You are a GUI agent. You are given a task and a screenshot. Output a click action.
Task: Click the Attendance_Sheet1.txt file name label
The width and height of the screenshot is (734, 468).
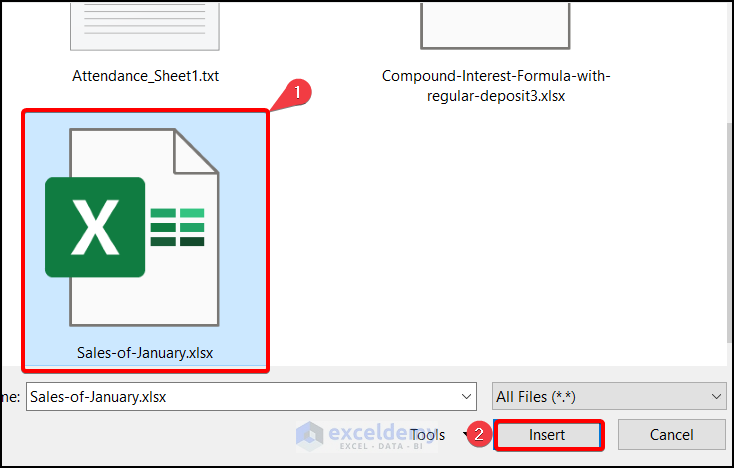[x=146, y=76]
